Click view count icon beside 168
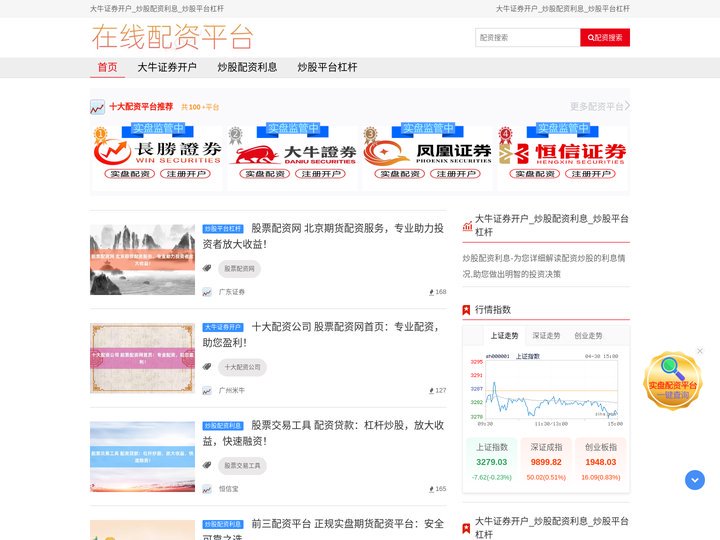This screenshot has height=540, width=720. point(431,292)
